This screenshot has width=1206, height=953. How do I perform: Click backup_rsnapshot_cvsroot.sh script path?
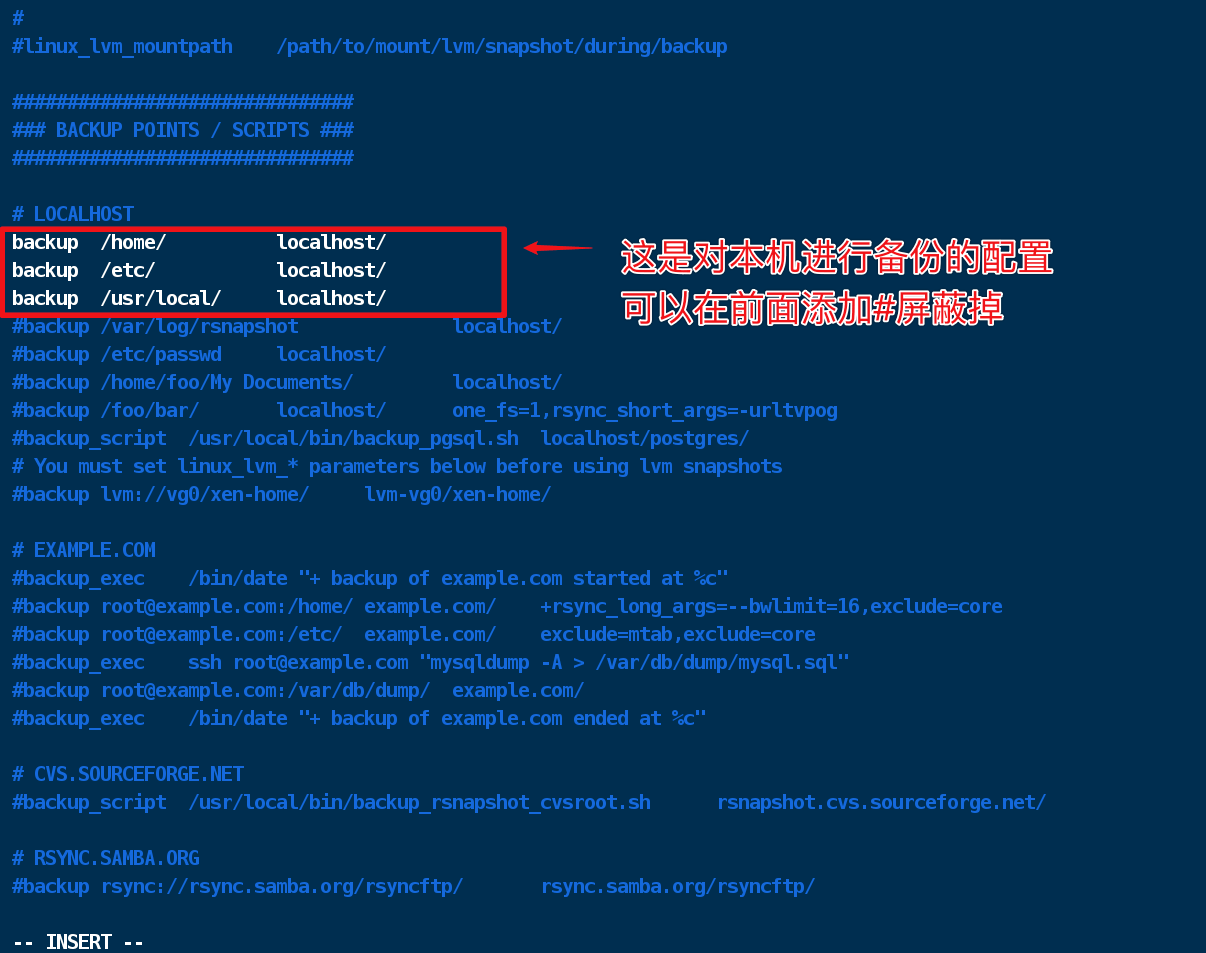(x=420, y=802)
